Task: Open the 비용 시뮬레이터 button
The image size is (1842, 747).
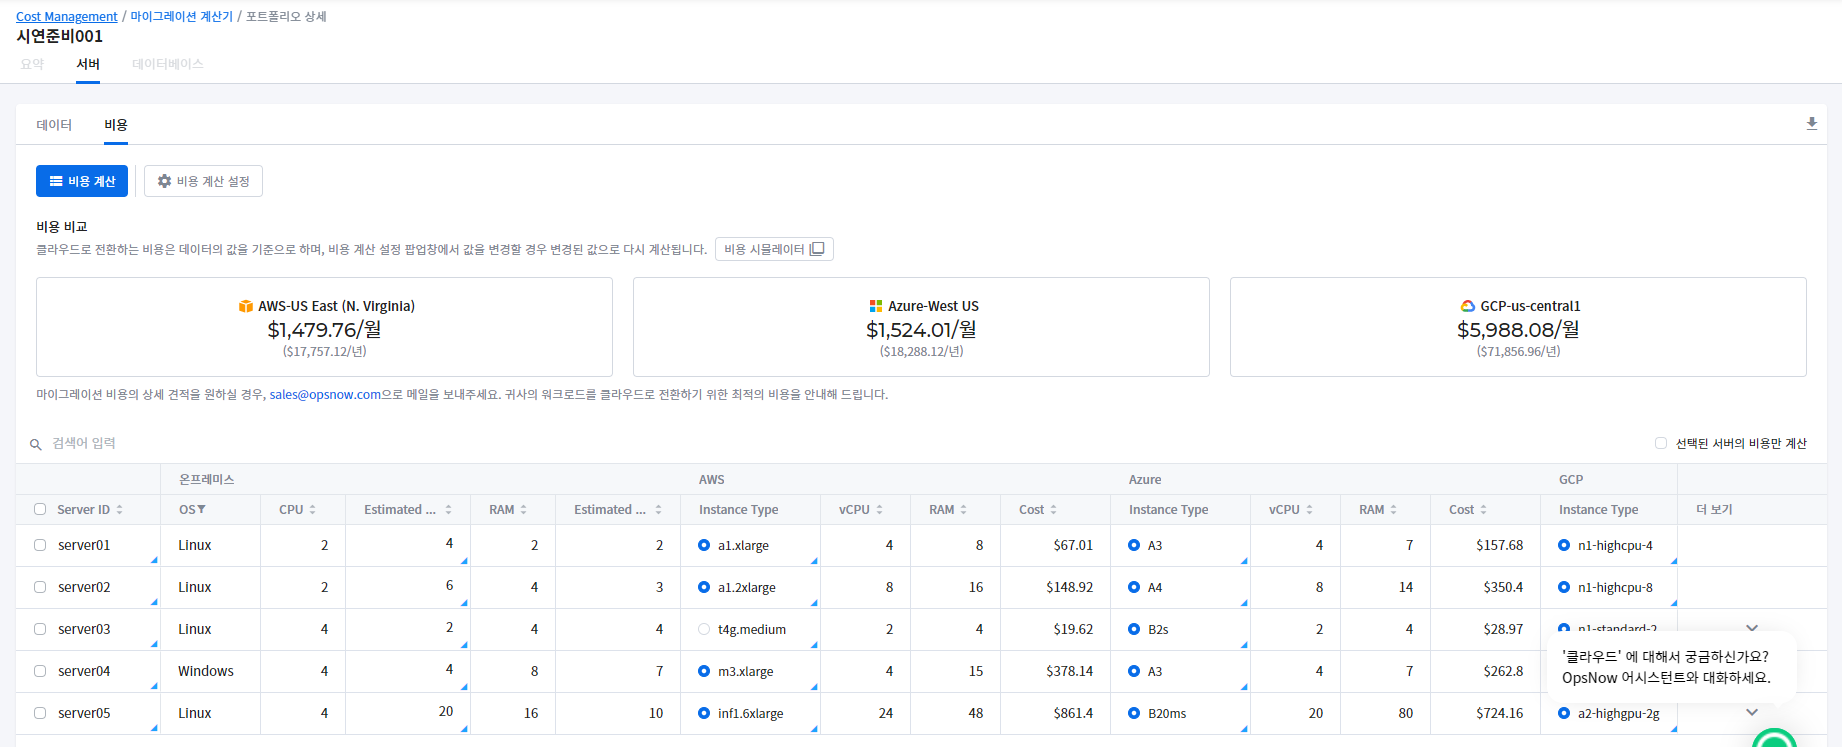Action: [x=774, y=249]
